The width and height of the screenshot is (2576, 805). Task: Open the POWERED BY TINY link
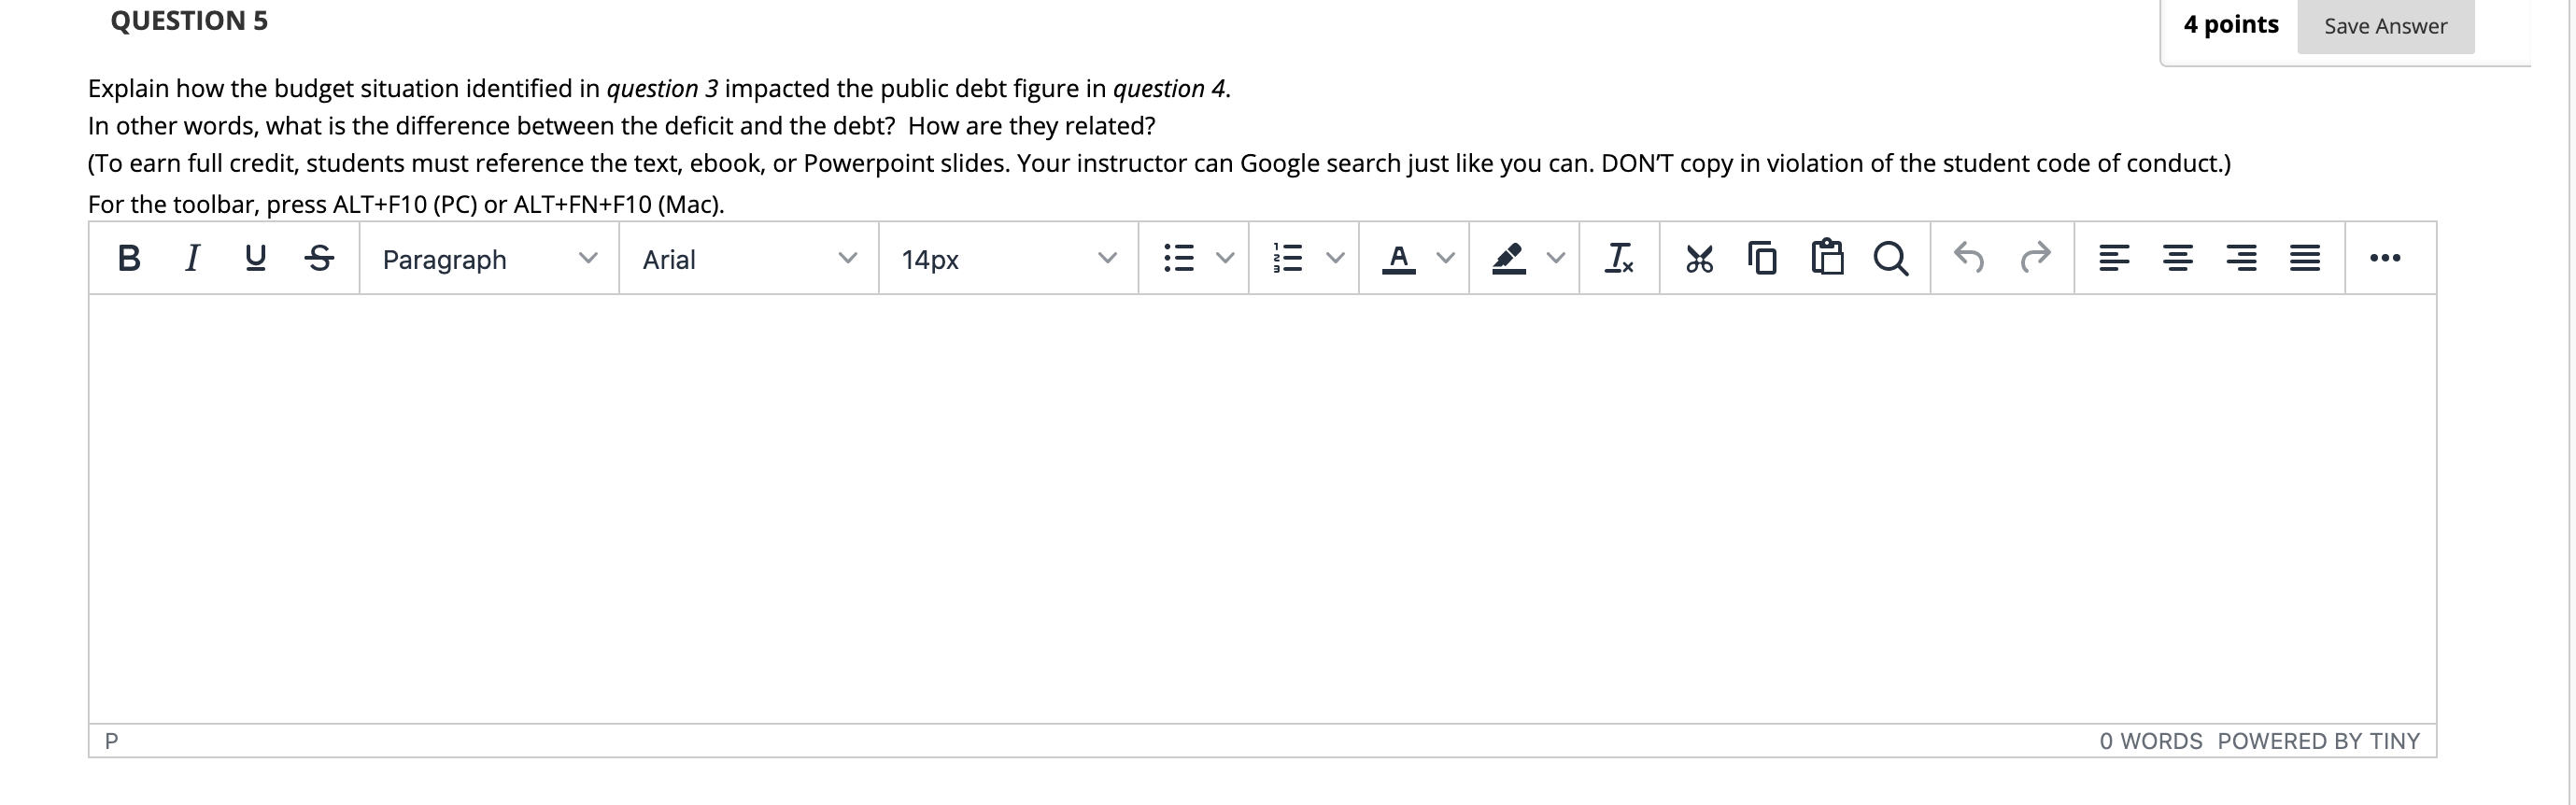click(x=2319, y=741)
